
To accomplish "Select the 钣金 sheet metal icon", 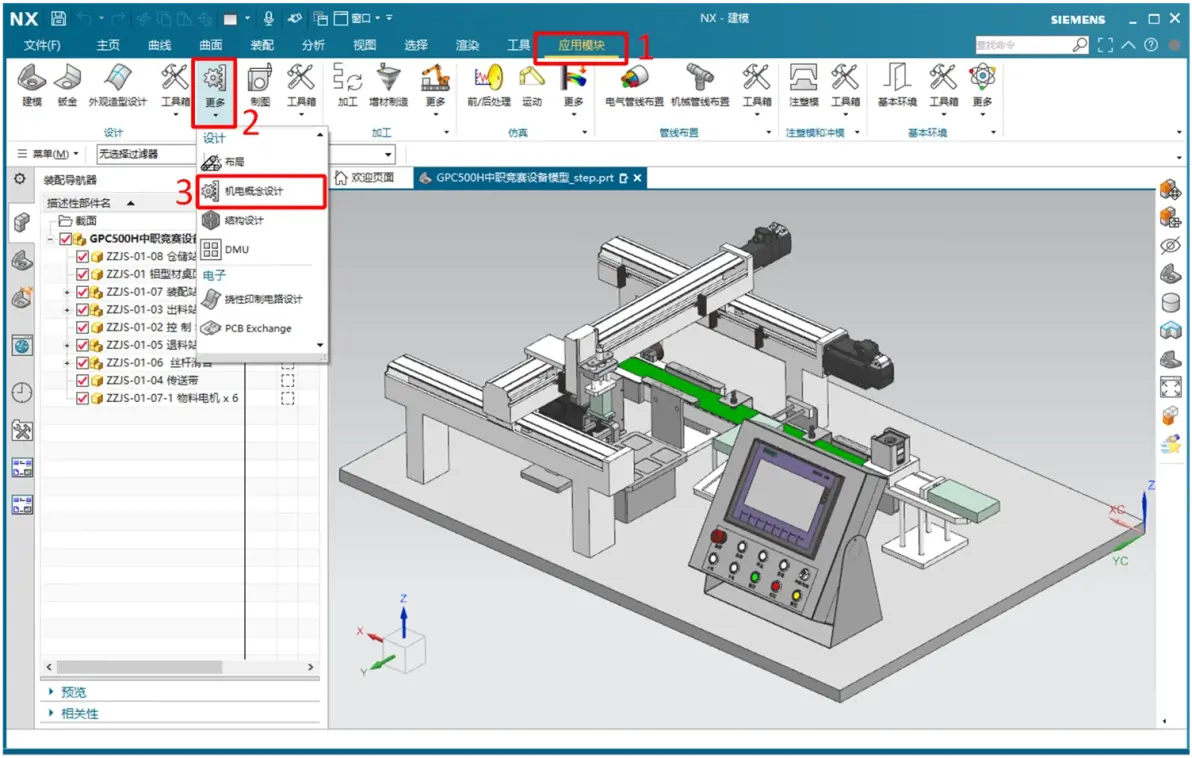I will point(67,85).
